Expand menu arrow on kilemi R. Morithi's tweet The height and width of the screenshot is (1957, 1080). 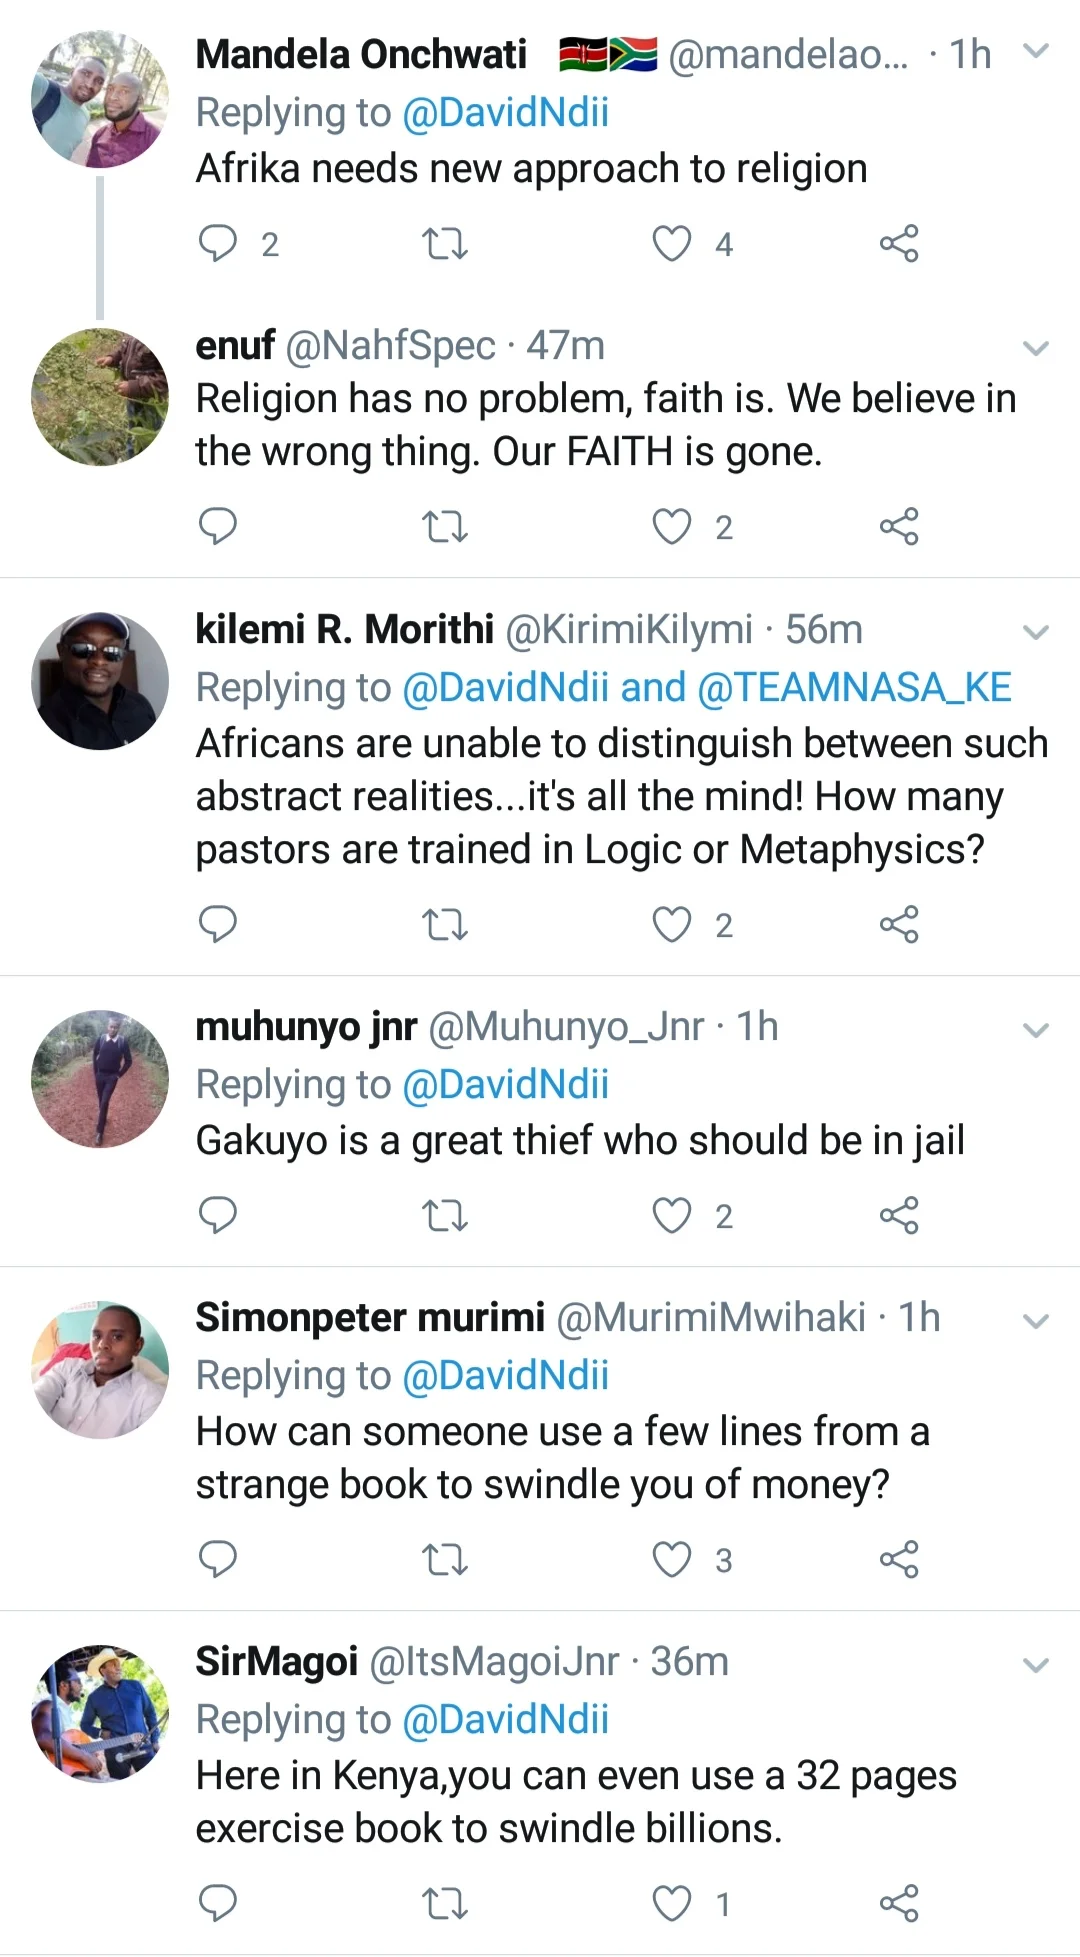1036,632
